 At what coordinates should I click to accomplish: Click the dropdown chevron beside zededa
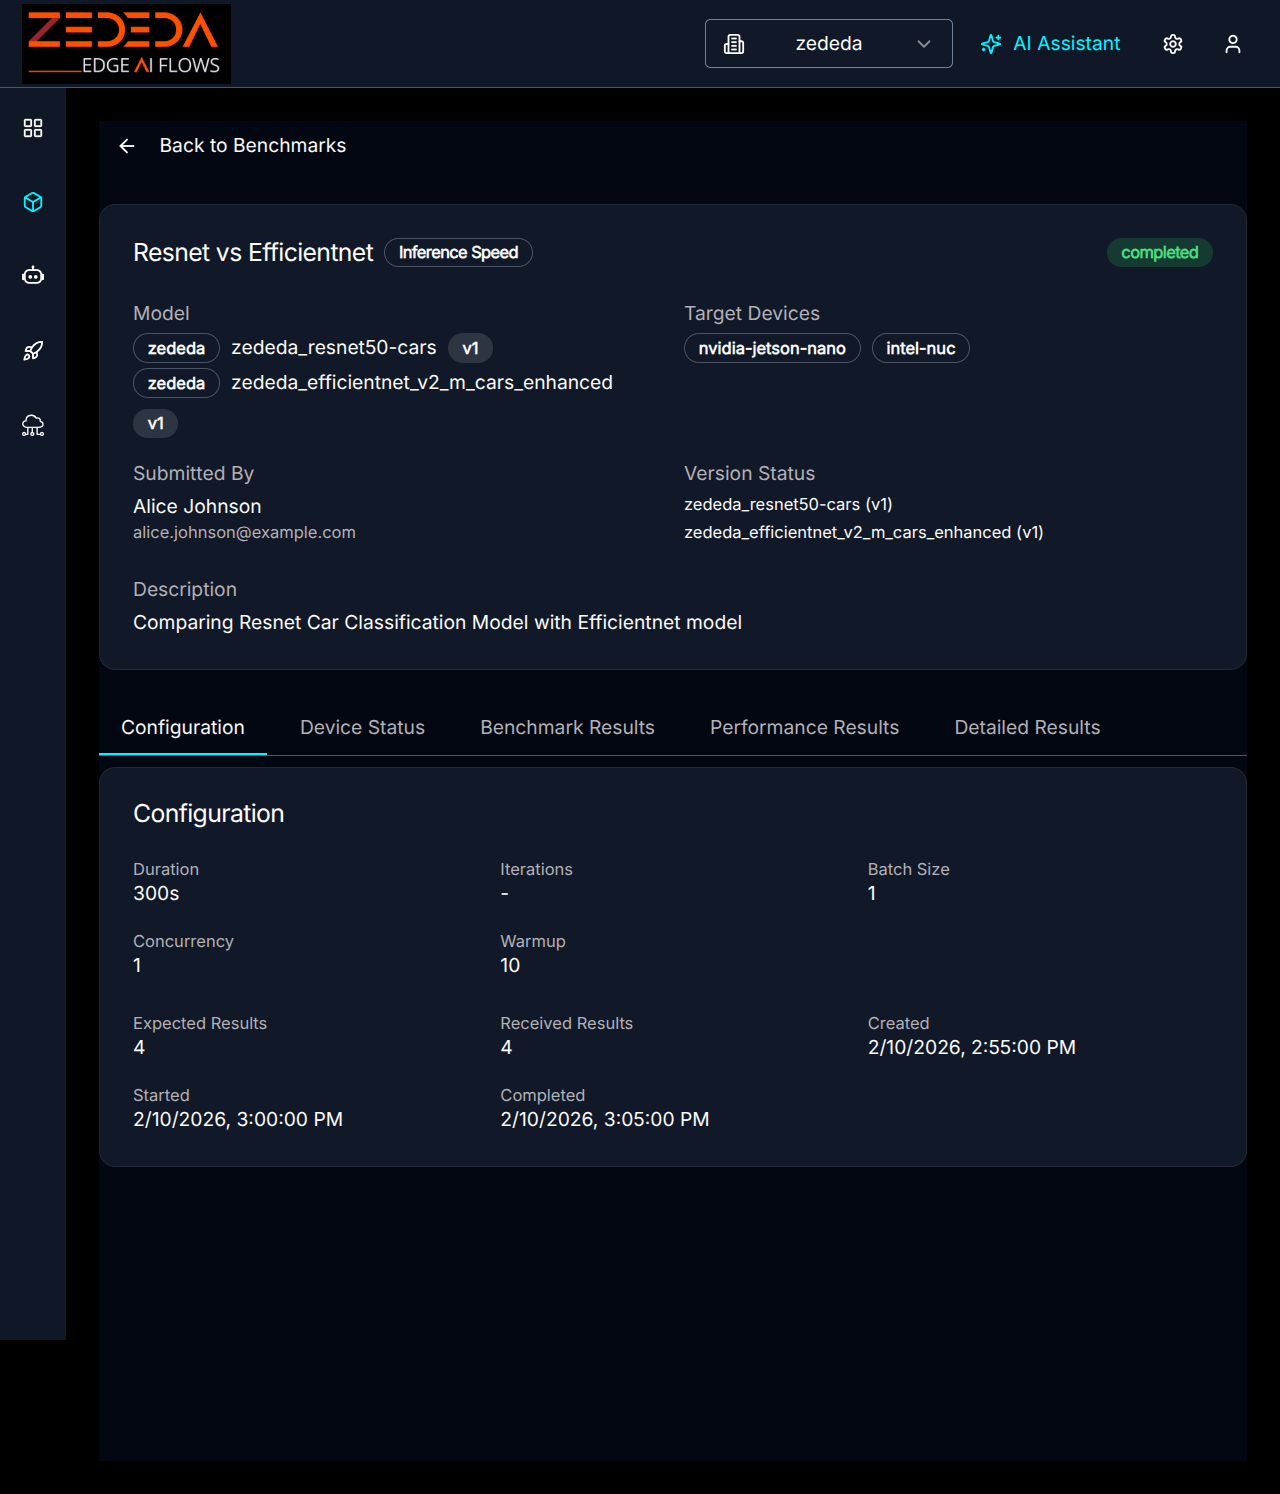click(x=924, y=44)
